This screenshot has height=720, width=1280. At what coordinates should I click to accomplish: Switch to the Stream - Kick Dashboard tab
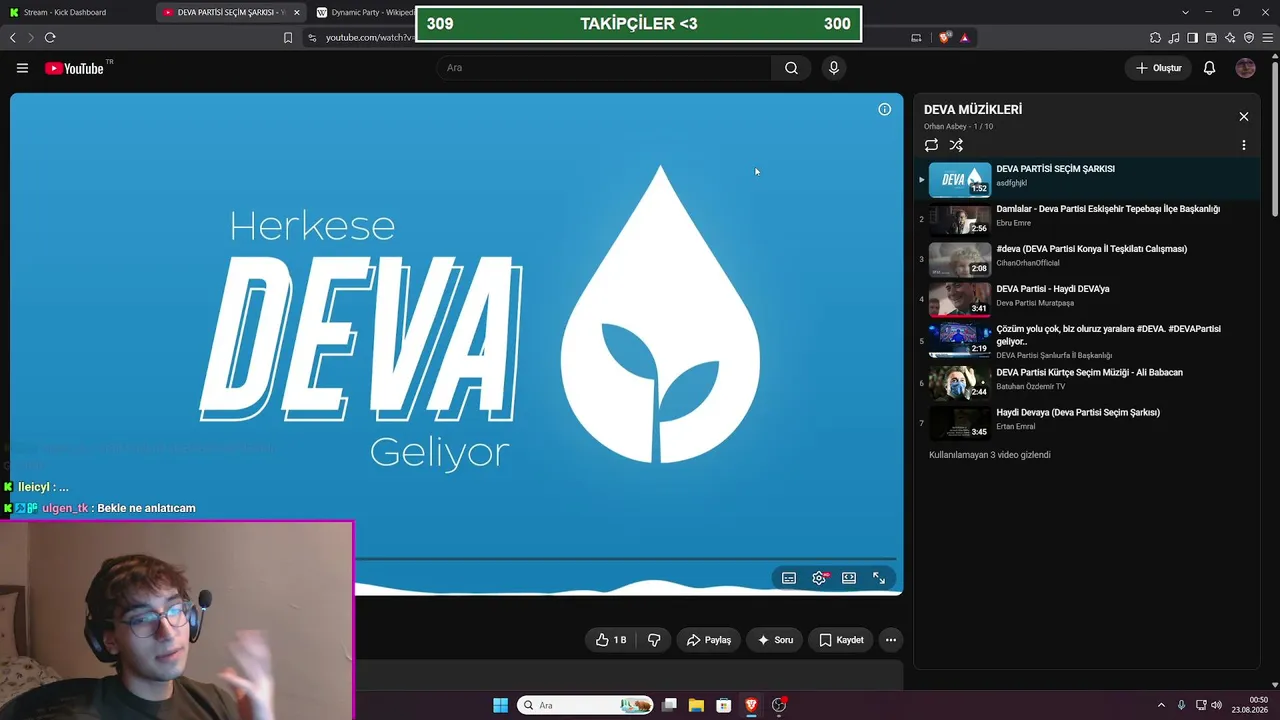[80, 12]
